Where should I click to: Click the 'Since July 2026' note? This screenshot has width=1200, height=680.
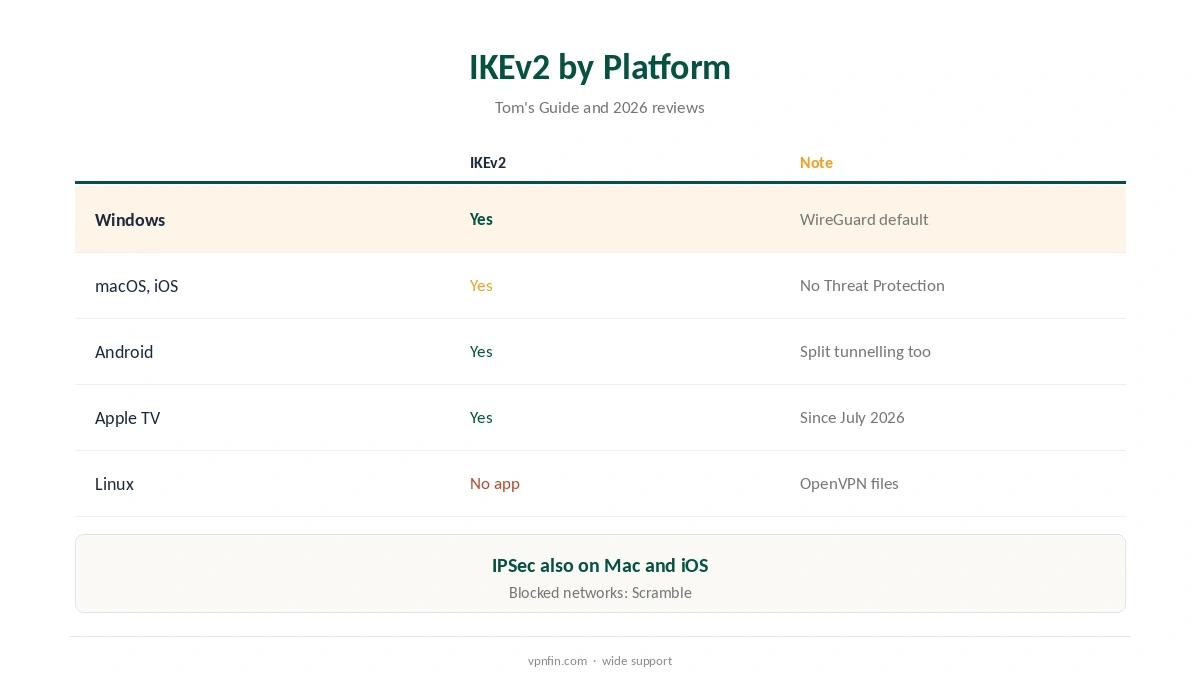point(852,417)
